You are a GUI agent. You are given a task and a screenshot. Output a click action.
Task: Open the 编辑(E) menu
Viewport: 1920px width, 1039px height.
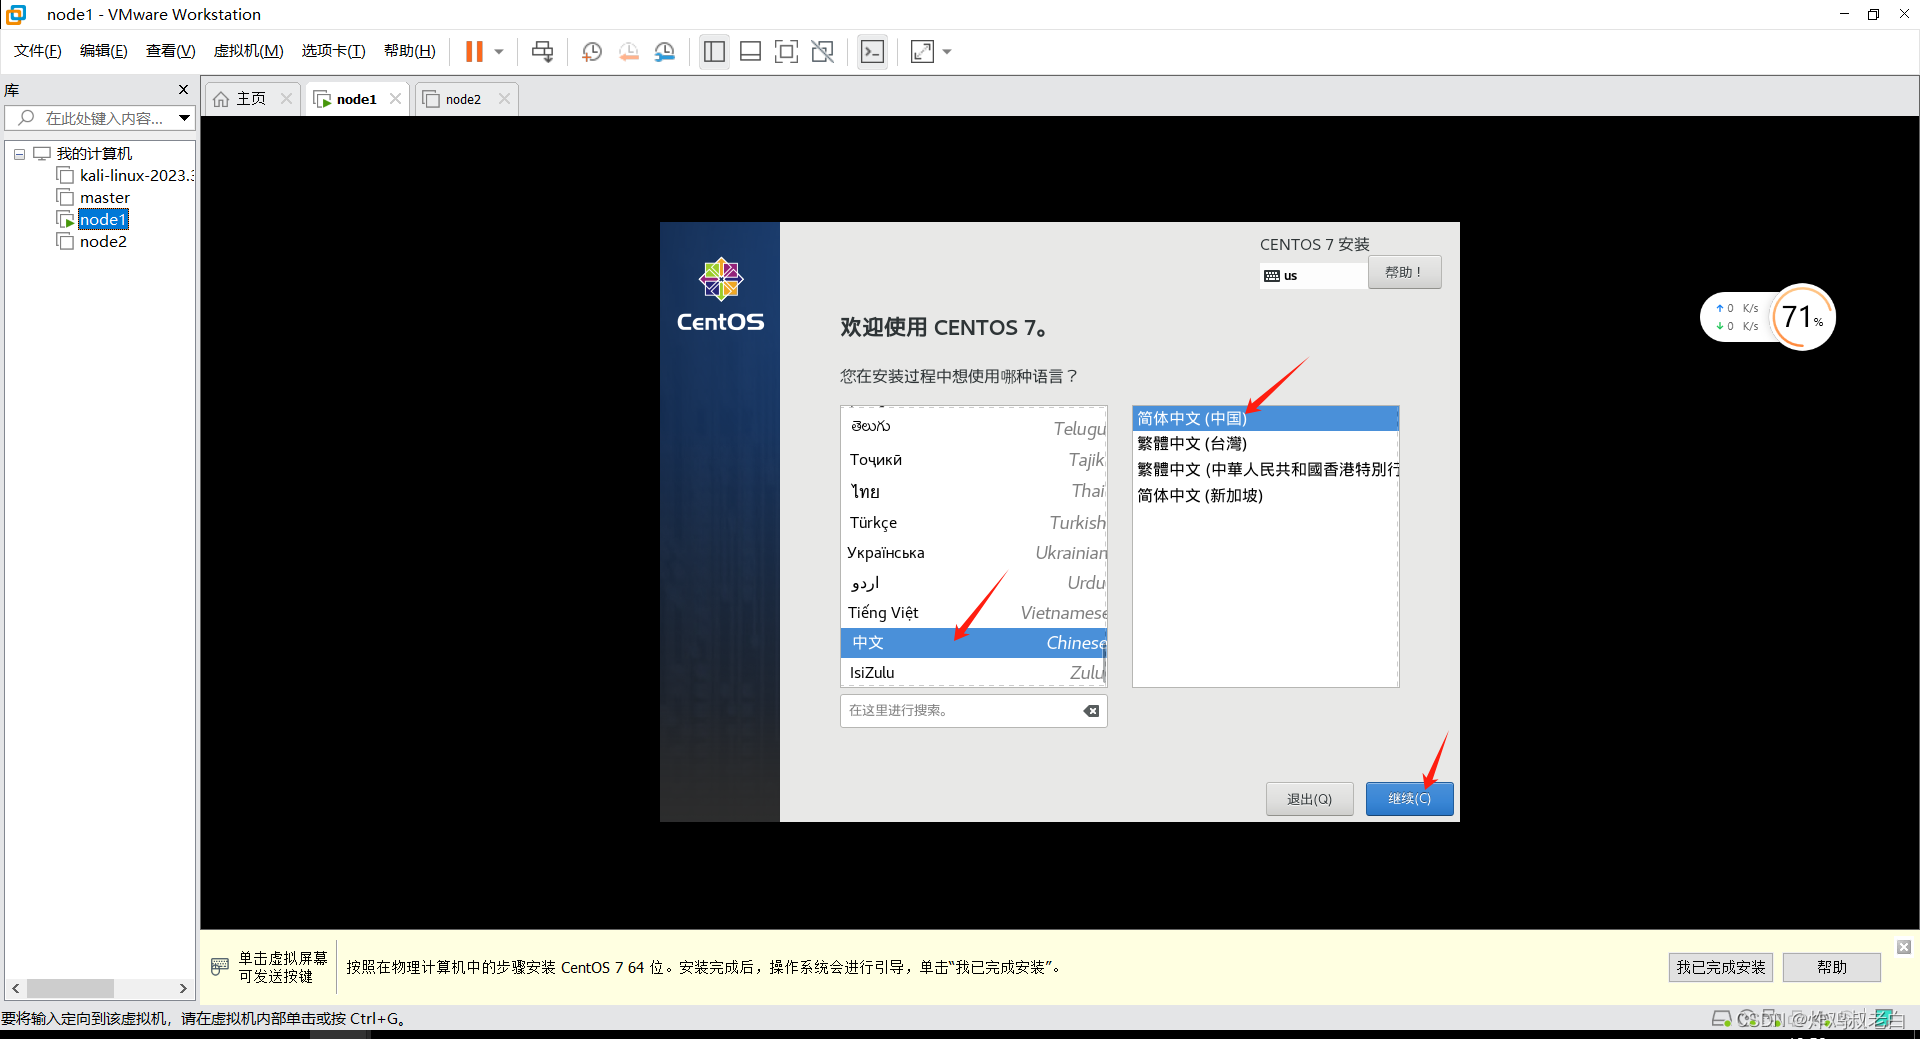[x=104, y=51]
